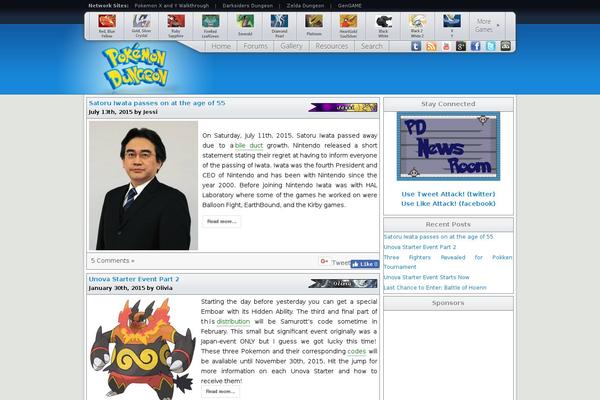Click the PD News Room banner
The height and width of the screenshot is (400, 600).
click(448, 146)
